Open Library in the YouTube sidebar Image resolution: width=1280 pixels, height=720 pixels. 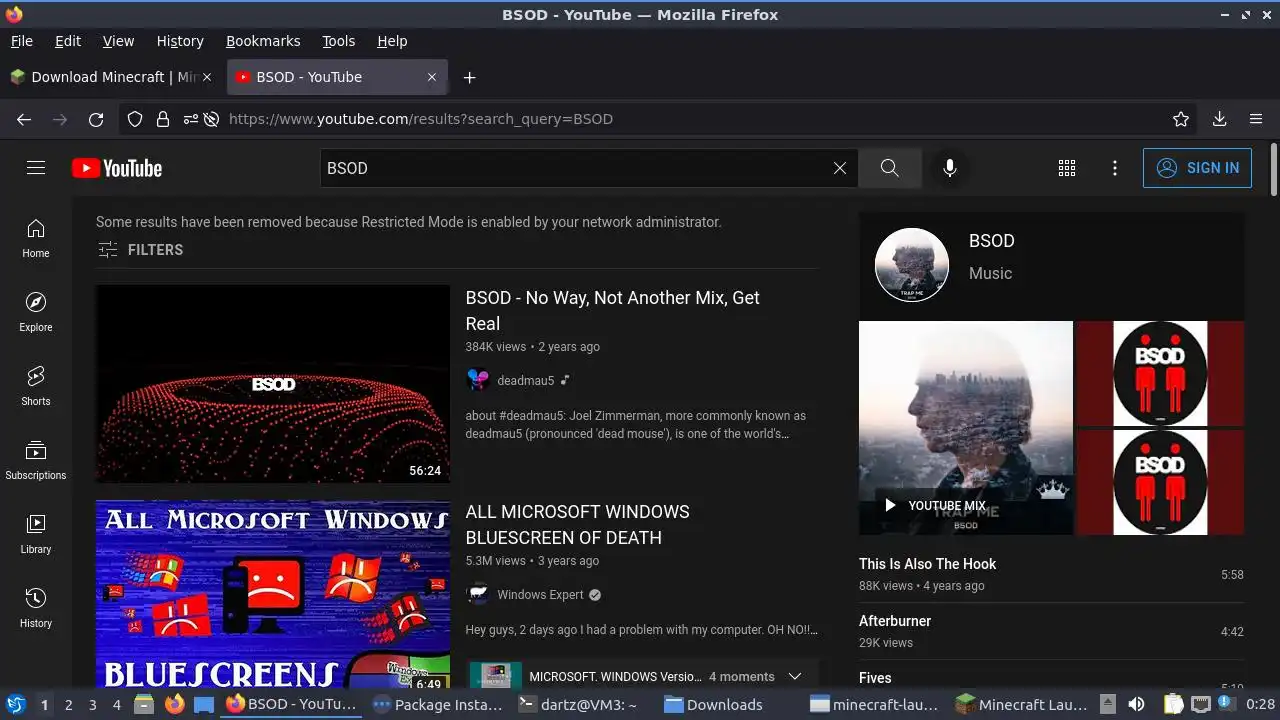(36, 535)
